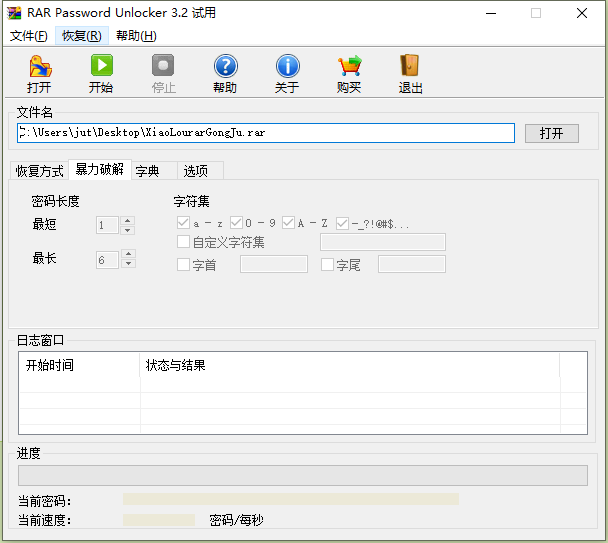This screenshot has width=608, height=543.
Task: Select the 暴力破解 tab
Action: (100, 169)
